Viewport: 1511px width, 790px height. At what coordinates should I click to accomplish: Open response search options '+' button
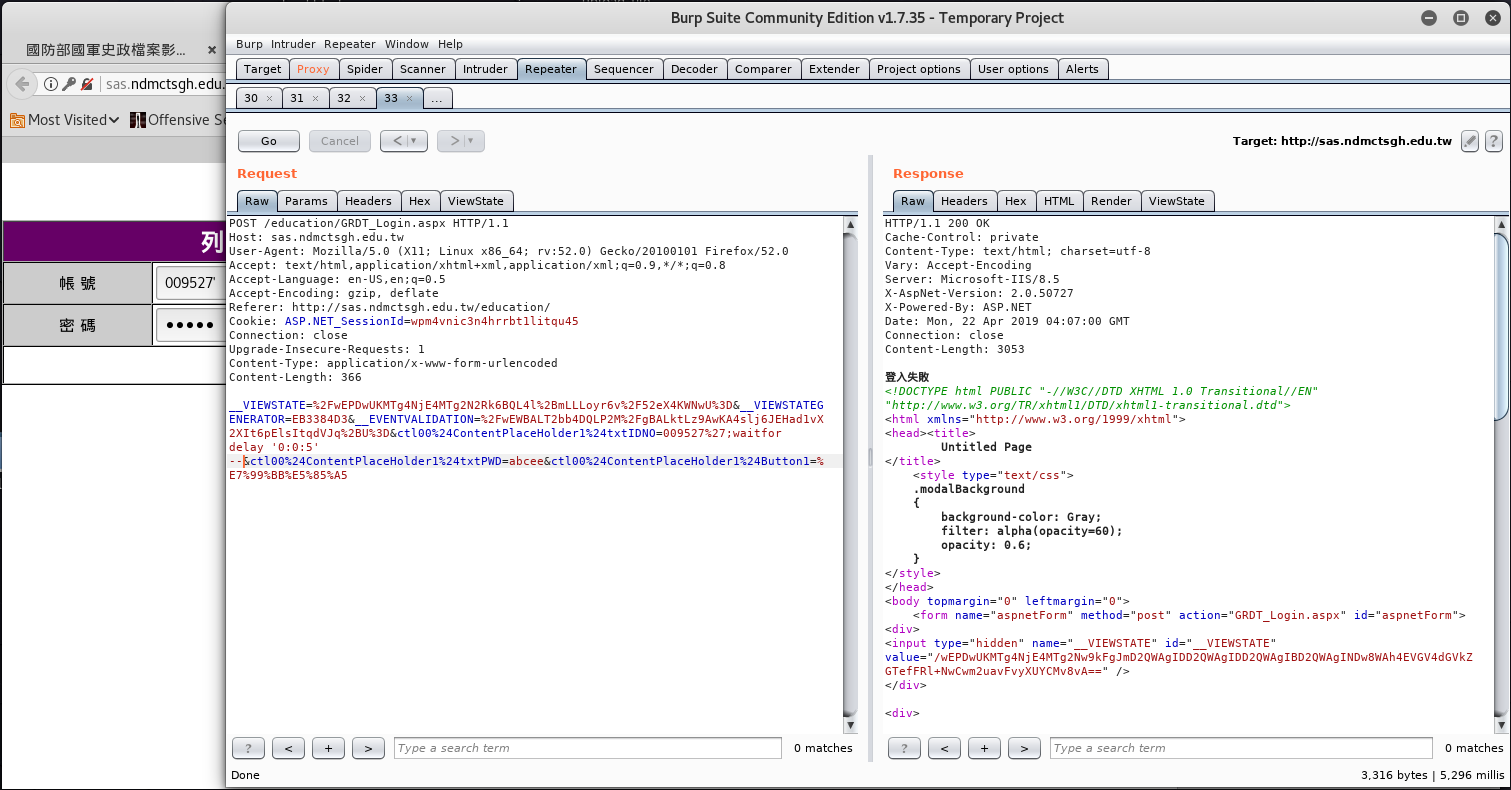[x=984, y=748]
